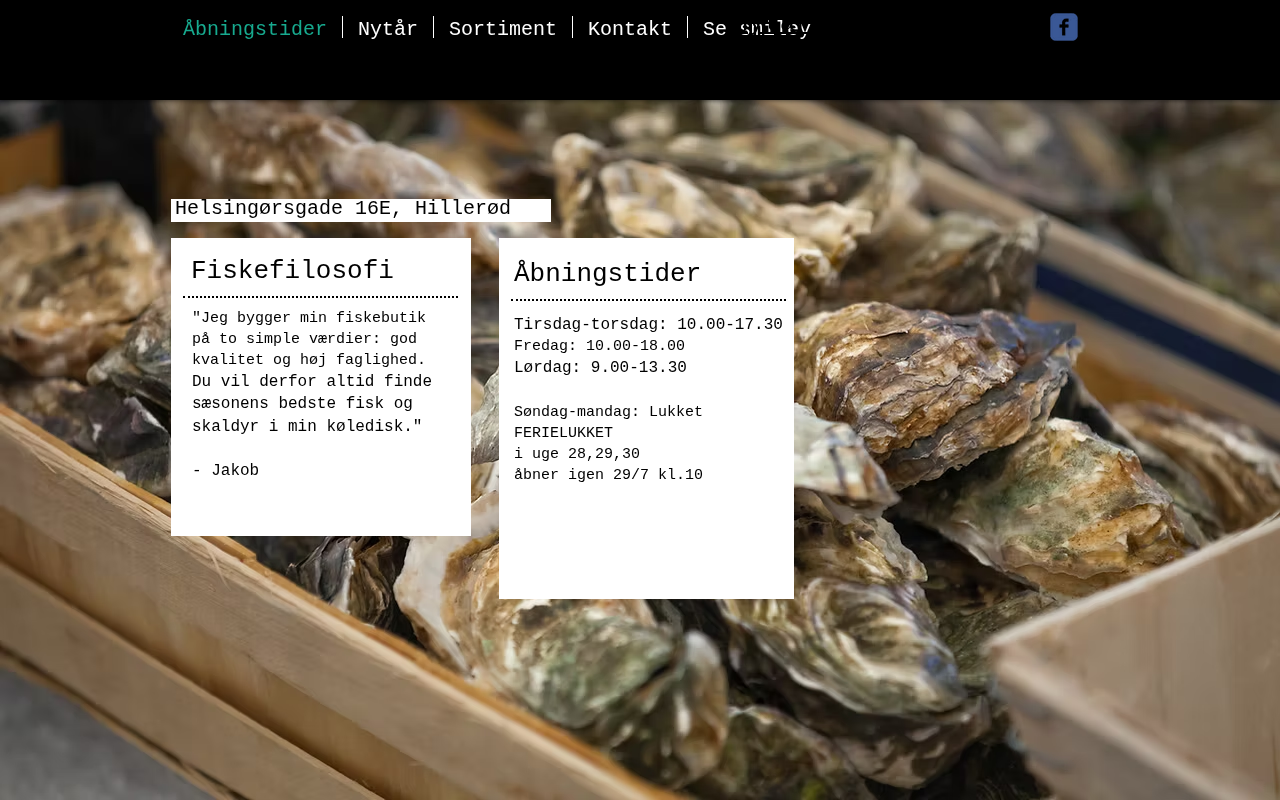Image resolution: width=1280 pixels, height=800 pixels.
Task: Open the Facebook page icon
Action: [x=1064, y=27]
